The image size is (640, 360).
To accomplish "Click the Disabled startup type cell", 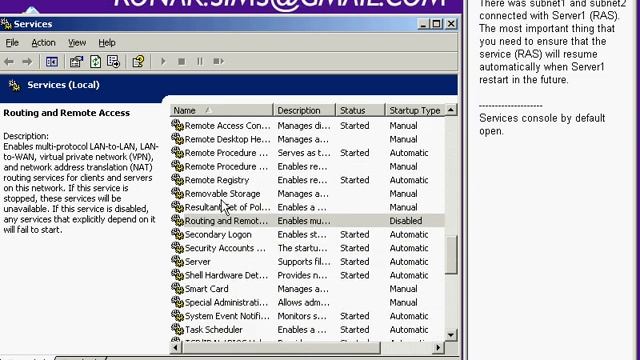I will pyautogui.click(x=406, y=221).
